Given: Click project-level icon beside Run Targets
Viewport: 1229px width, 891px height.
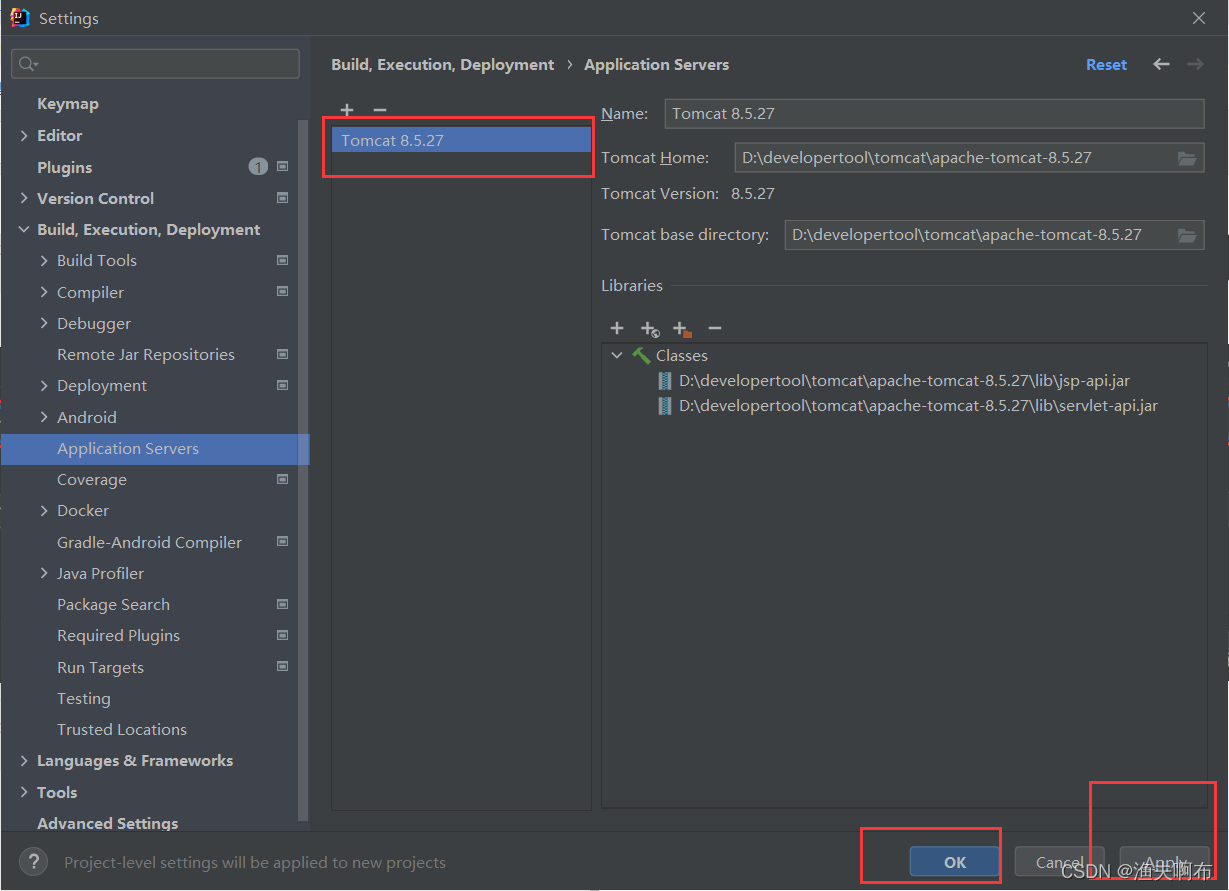Looking at the screenshot, I should (282, 667).
